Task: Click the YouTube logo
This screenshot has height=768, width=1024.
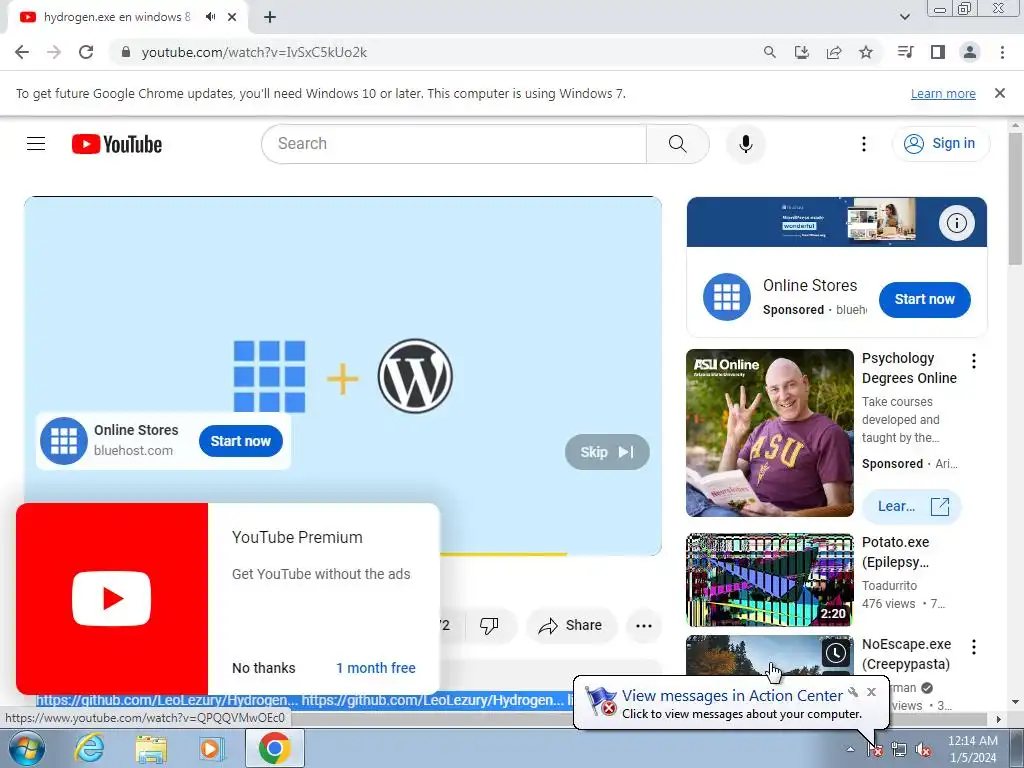Action: (117, 144)
